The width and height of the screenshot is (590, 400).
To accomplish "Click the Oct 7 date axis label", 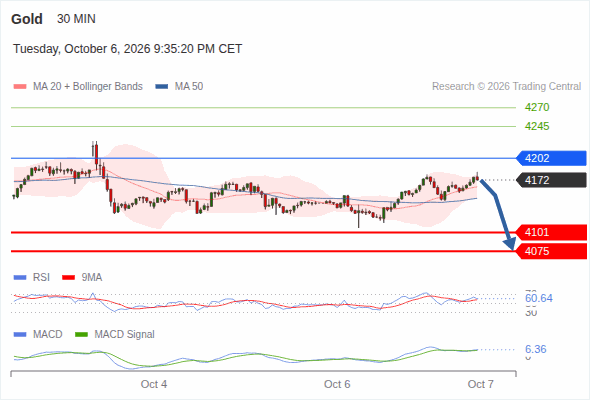I will tap(481, 384).
